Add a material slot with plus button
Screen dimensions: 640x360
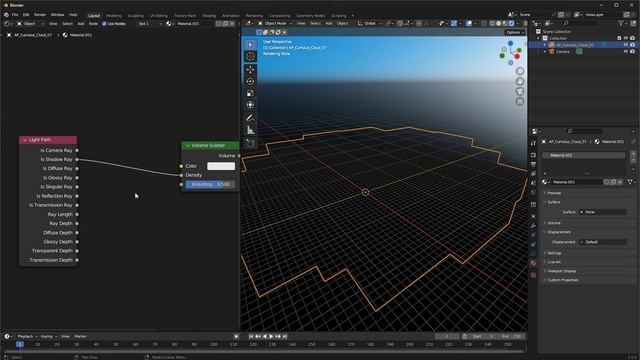633,154
